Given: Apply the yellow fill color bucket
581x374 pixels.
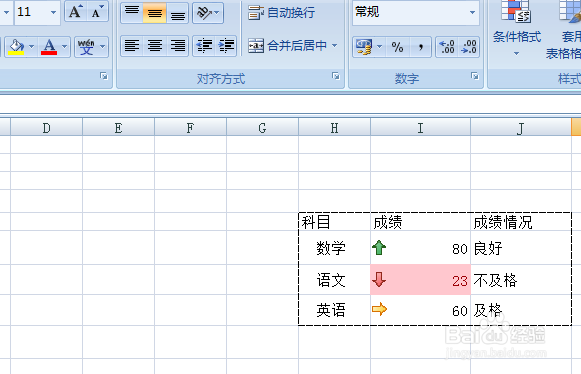Looking at the screenshot, I should click(x=16, y=47).
